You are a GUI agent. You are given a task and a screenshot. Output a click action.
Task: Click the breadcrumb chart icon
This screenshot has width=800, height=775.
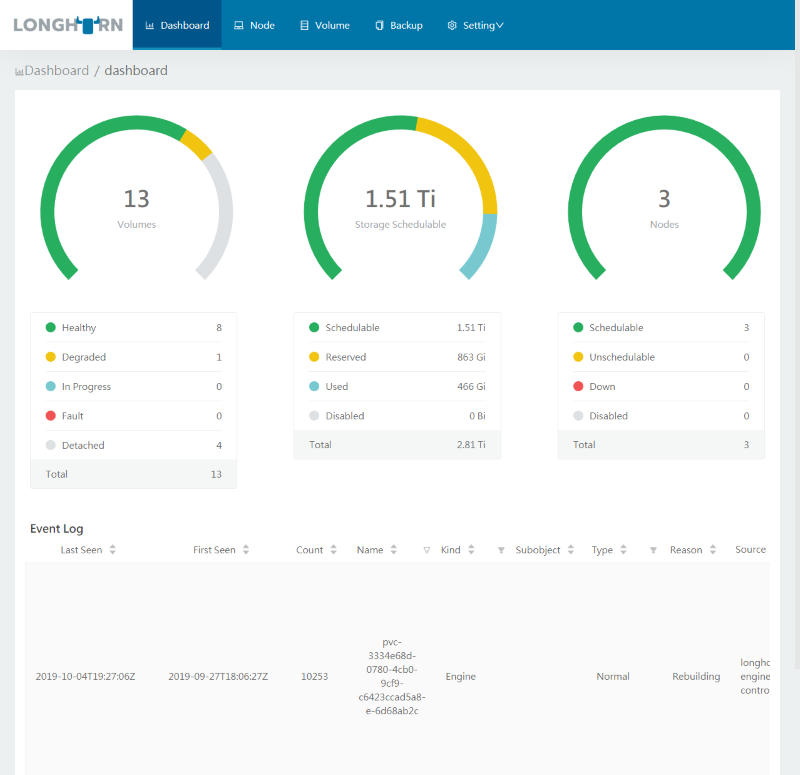[x=19, y=71]
